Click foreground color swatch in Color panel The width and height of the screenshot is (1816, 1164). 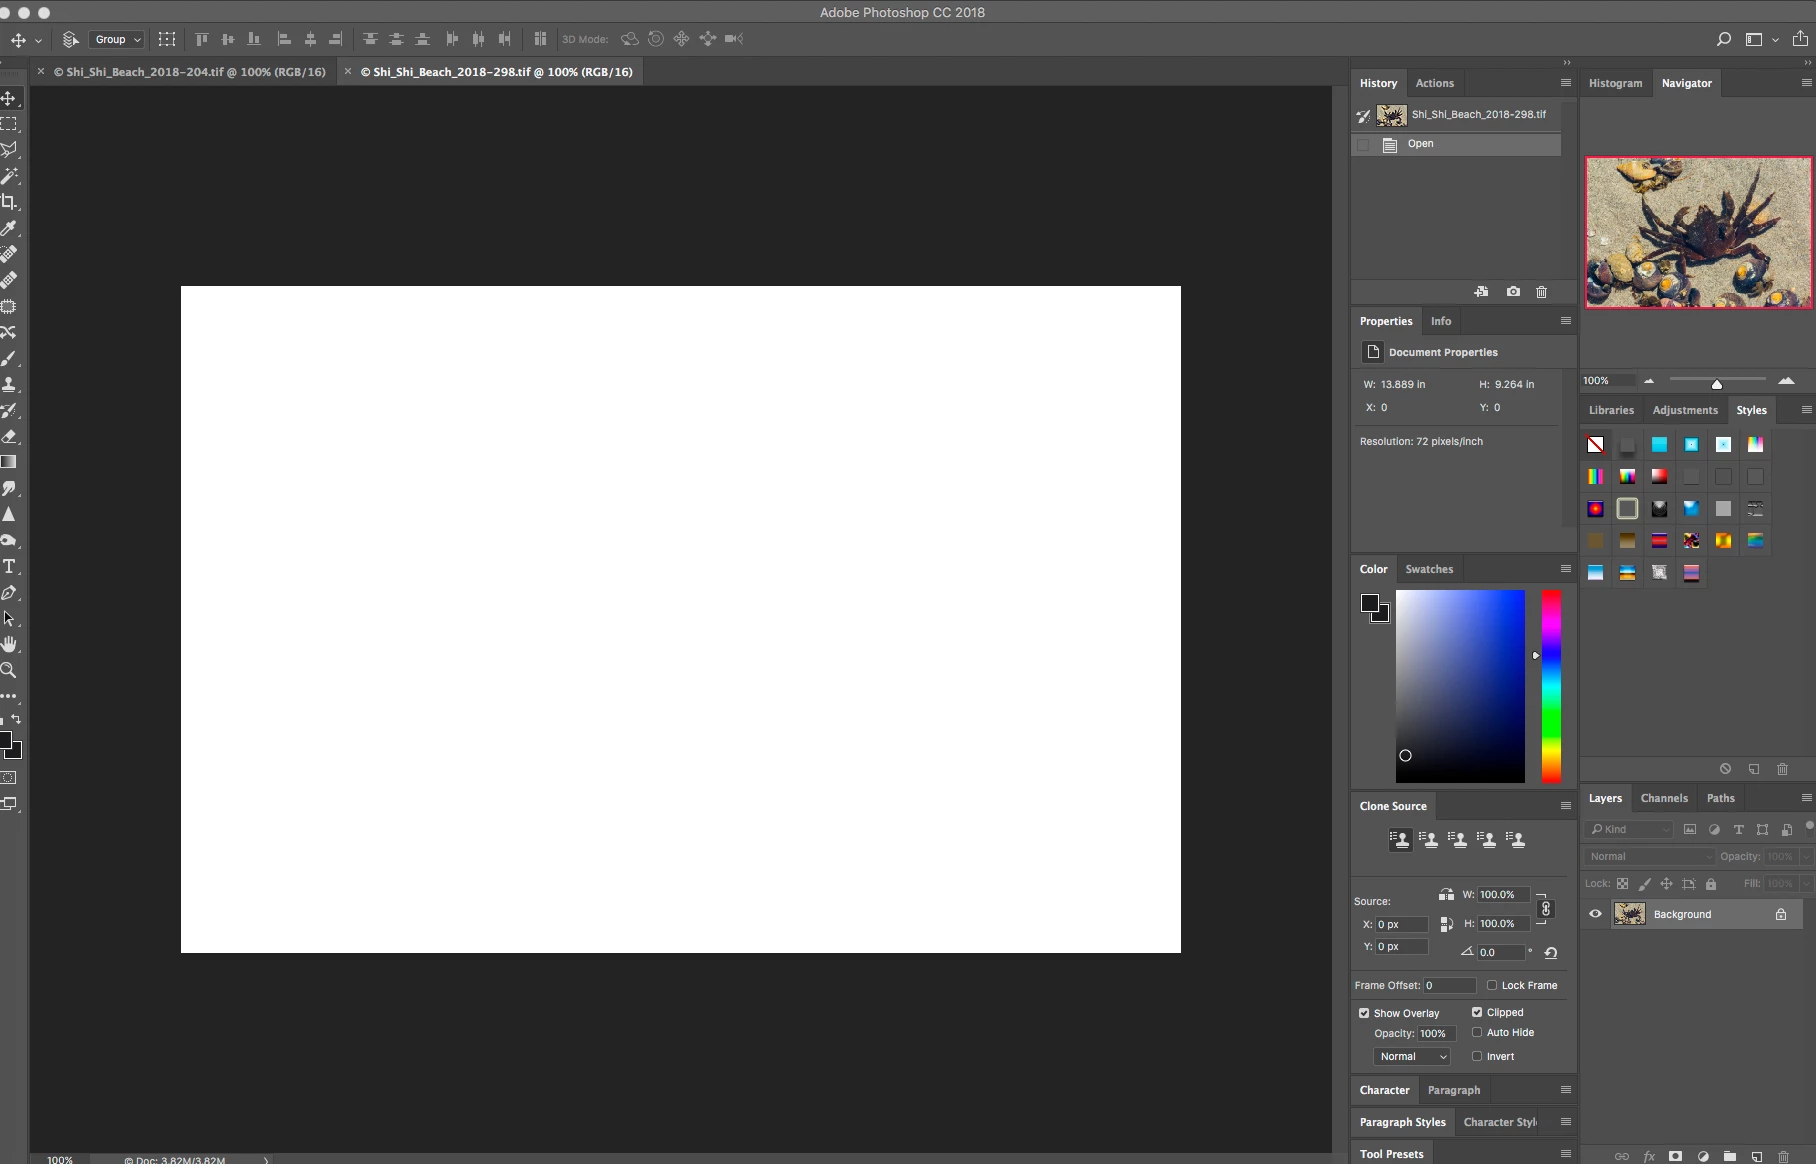pyautogui.click(x=1369, y=603)
